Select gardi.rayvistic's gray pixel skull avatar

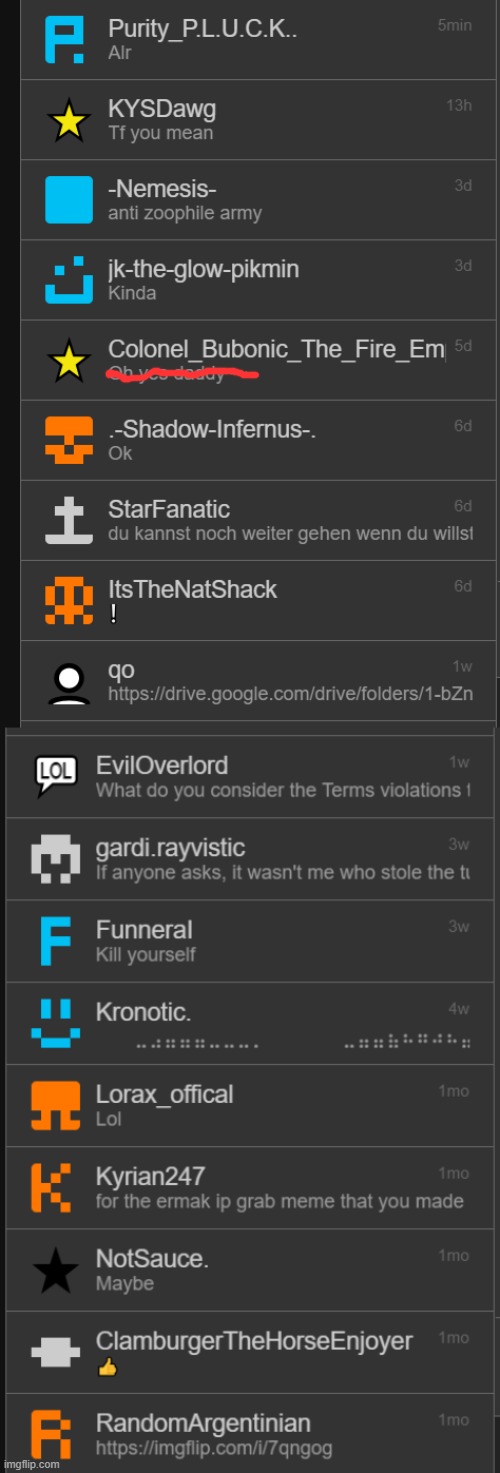(x=56, y=859)
